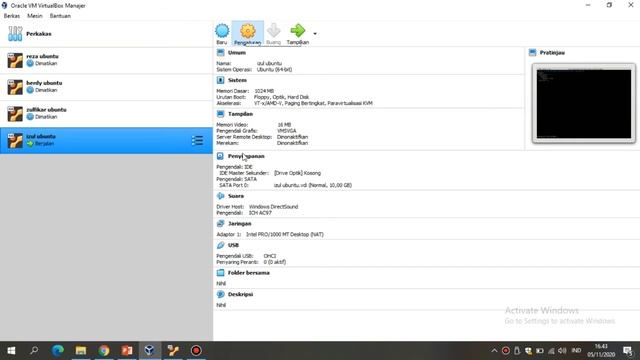
Task: Show hidden system tray icons
Action: pyautogui.click(x=494, y=351)
